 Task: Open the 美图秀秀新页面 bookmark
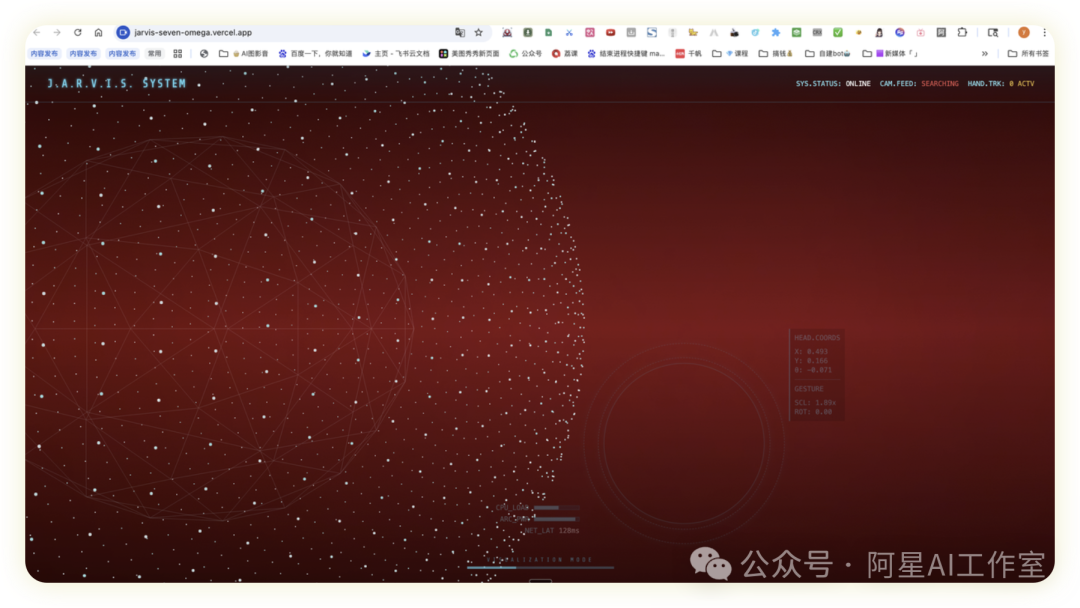[469, 54]
